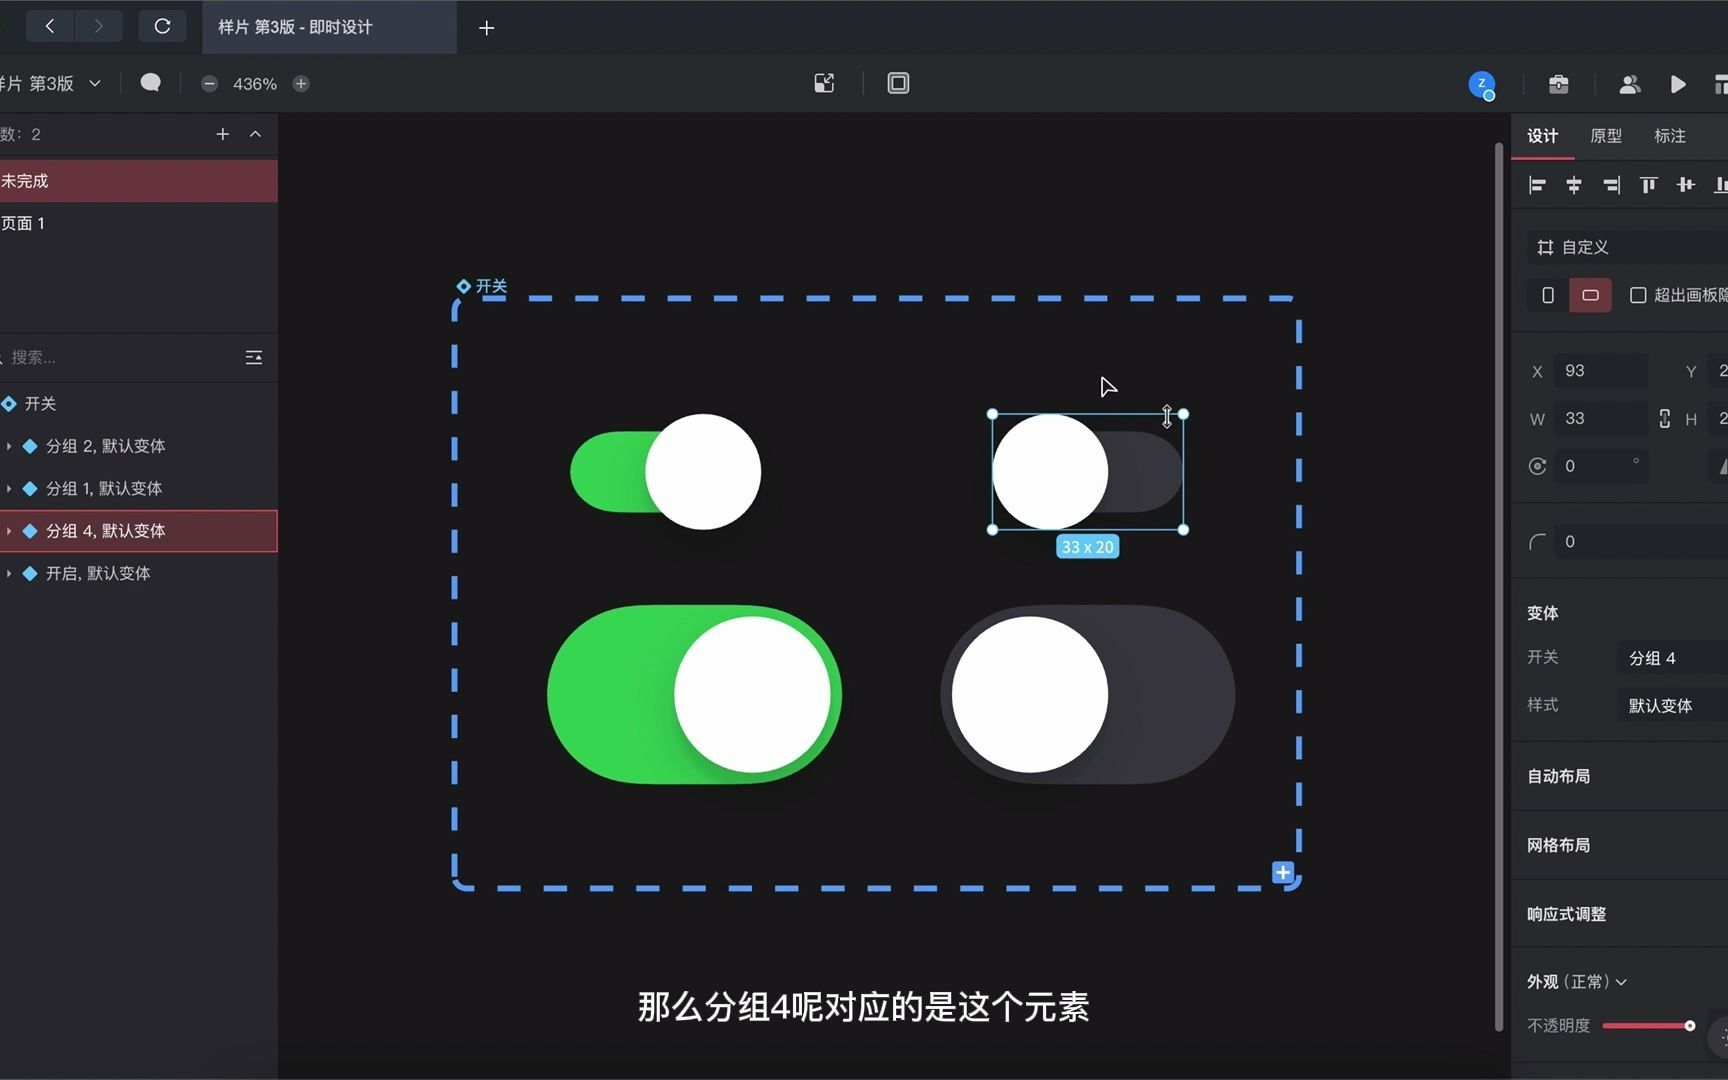The image size is (1728, 1080).
Task: Select the top align icon
Action: 1647,185
